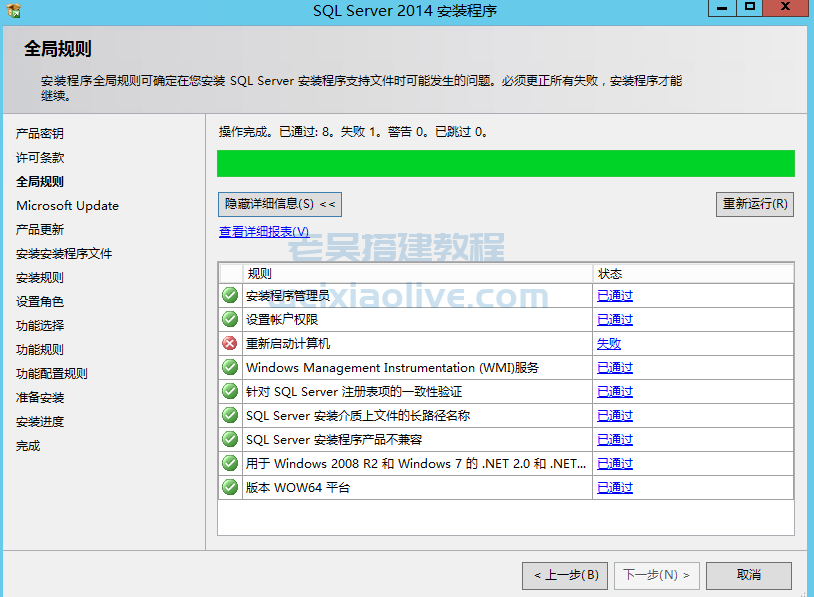Click the check icon for the WMI服务 rule
Screen dimensions: 814x597
(x=230, y=367)
